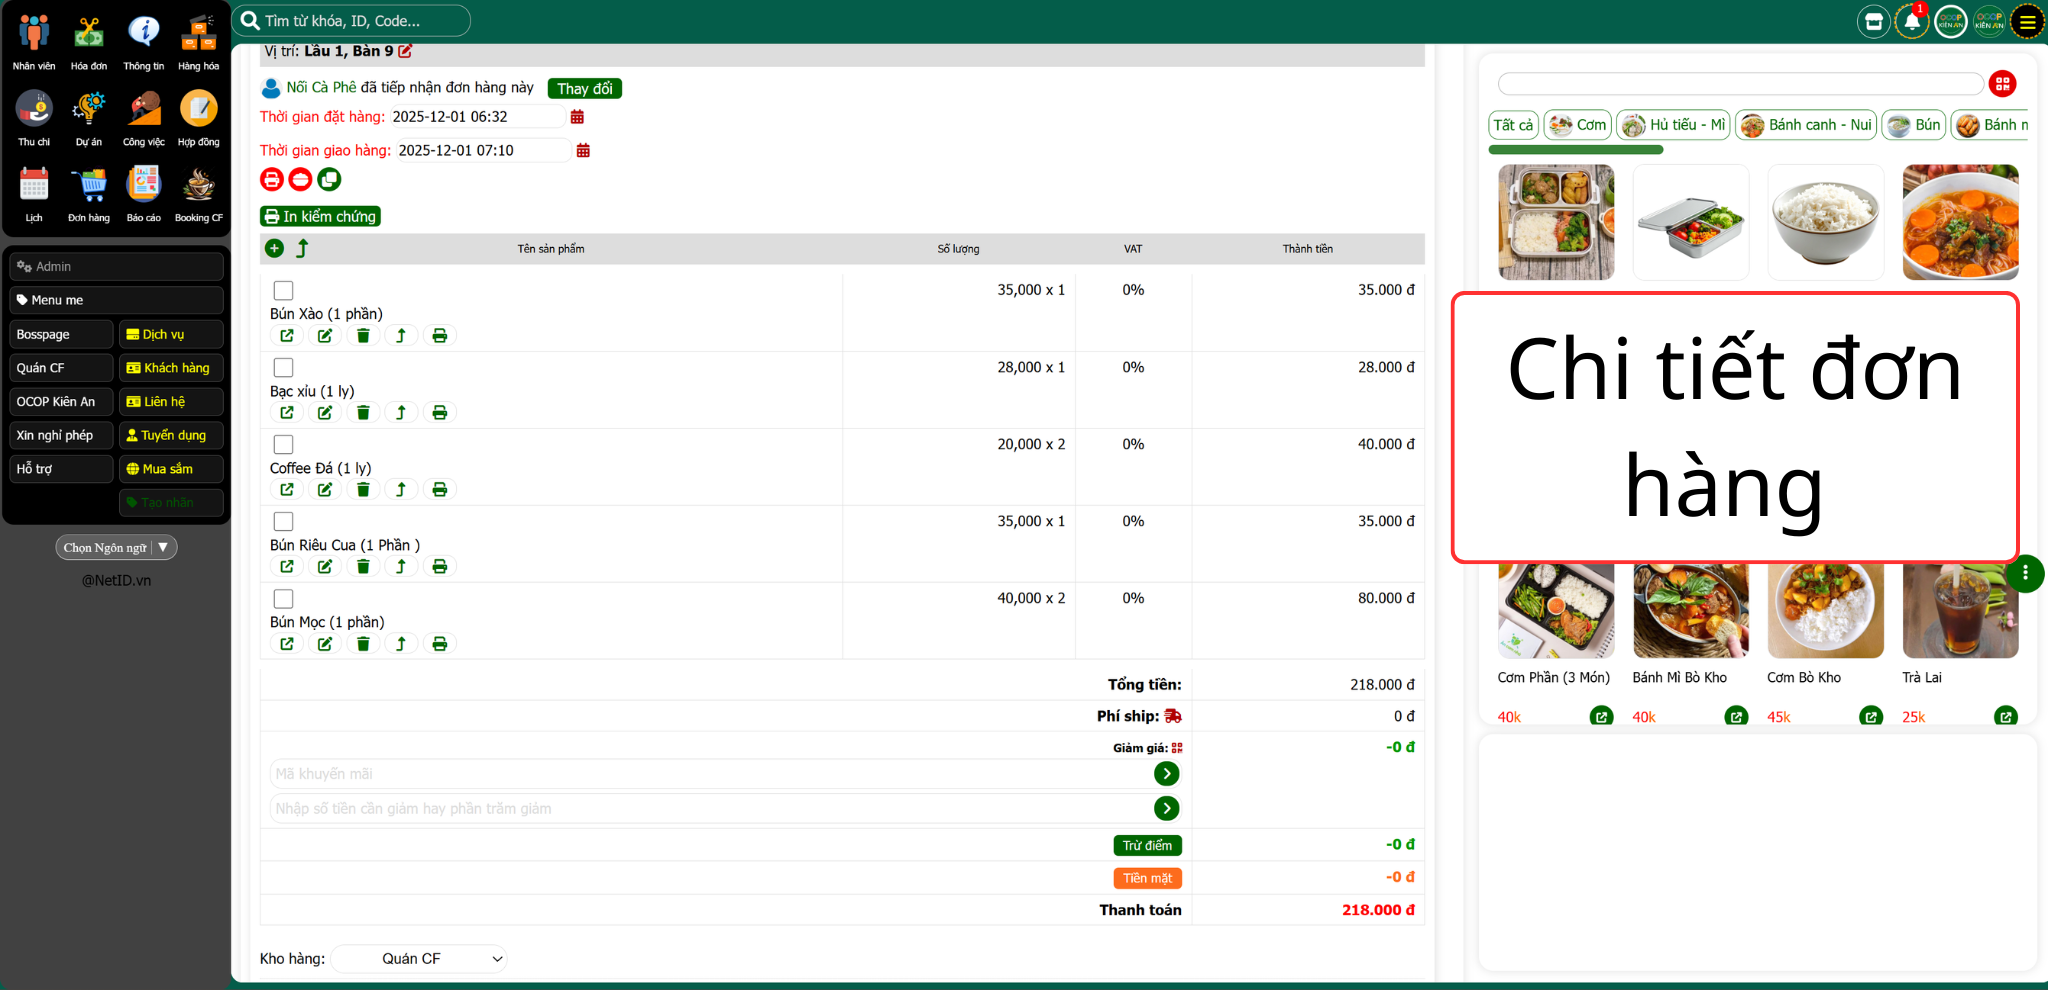Open calendar picker for Thời gian đặt hàng
2048x990 pixels.
[577, 117]
